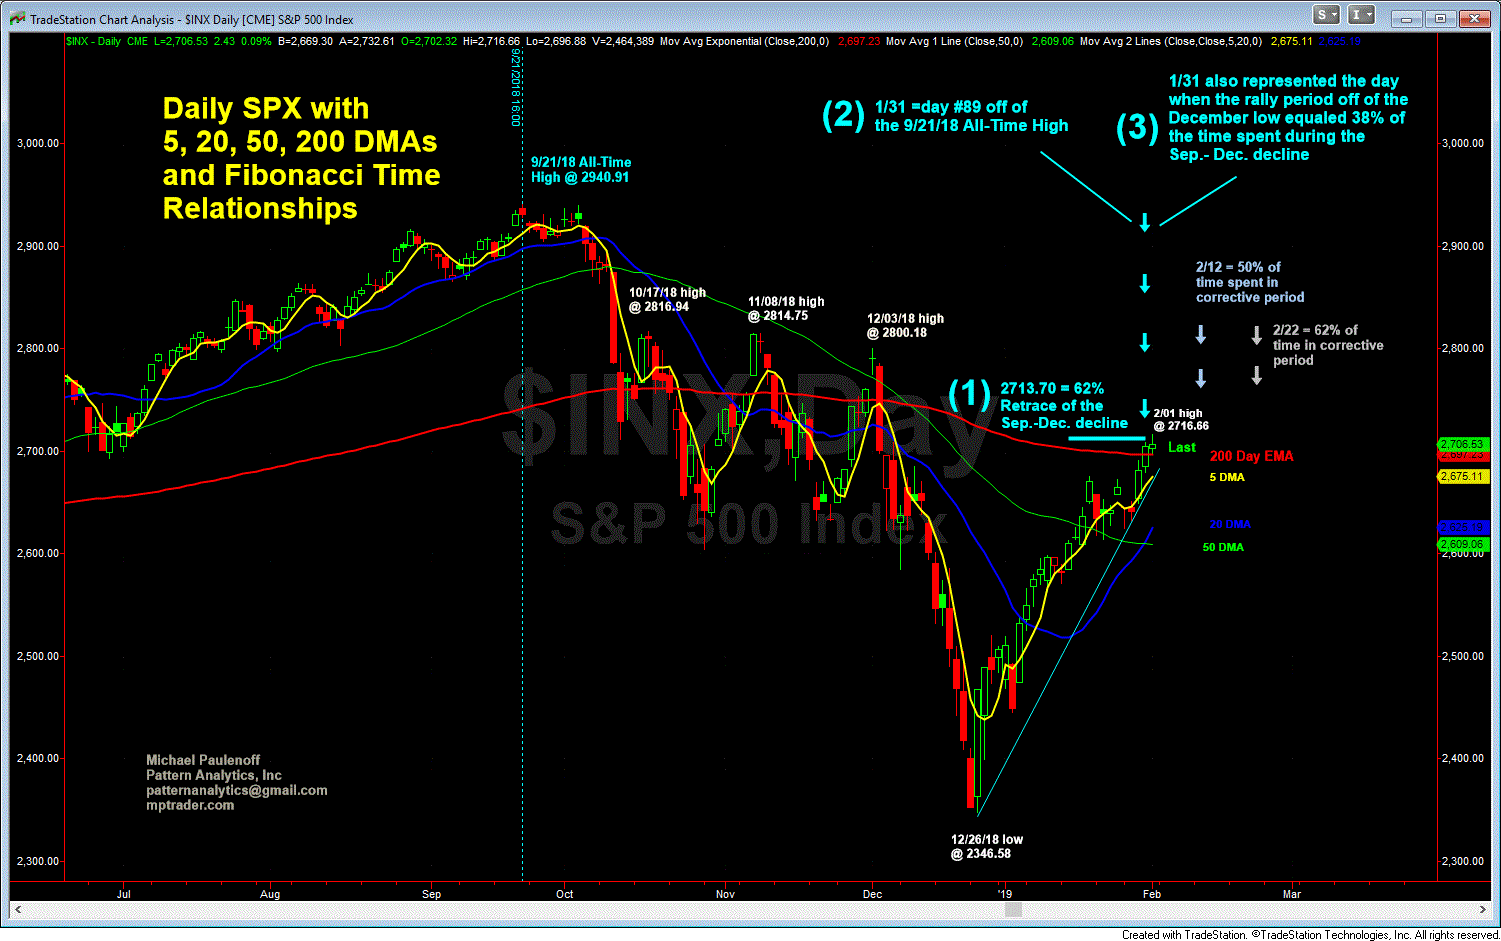The height and width of the screenshot is (941, 1501).
Task: Click 'Mov Avg 2 Lines (Close,Close,5,20,0)' label
Action: (x=1172, y=41)
